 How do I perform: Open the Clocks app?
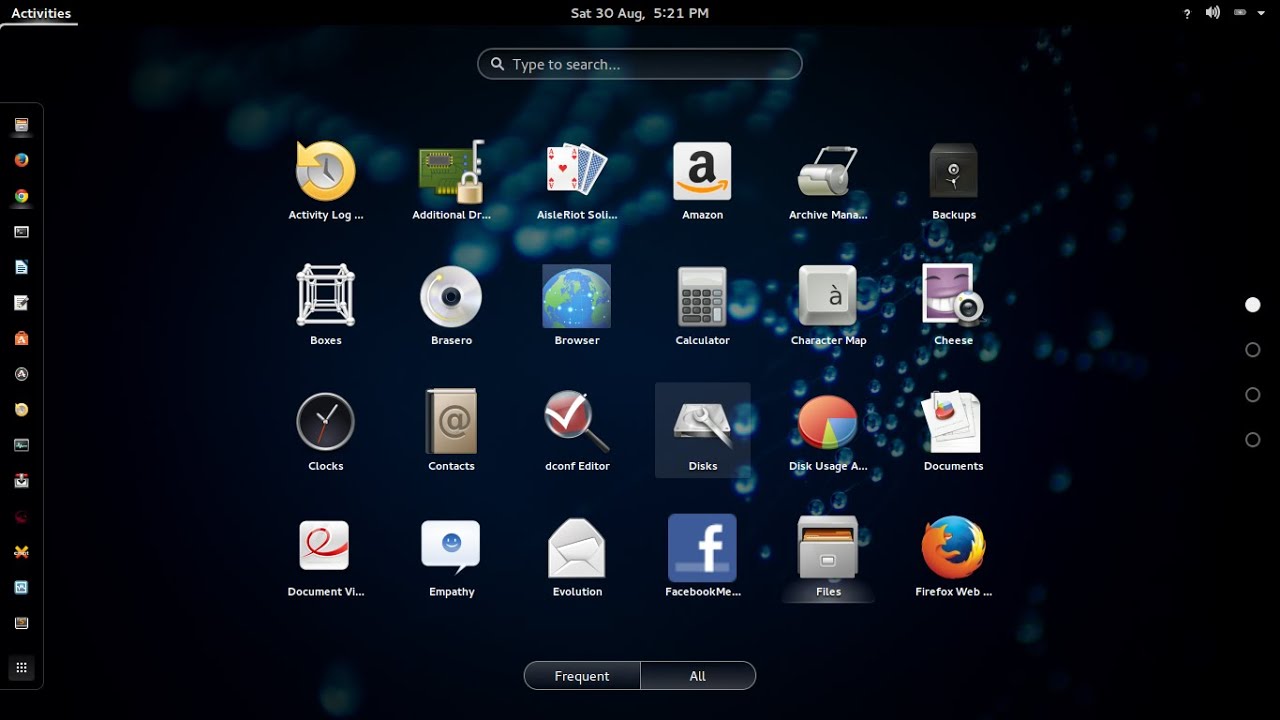(x=326, y=432)
